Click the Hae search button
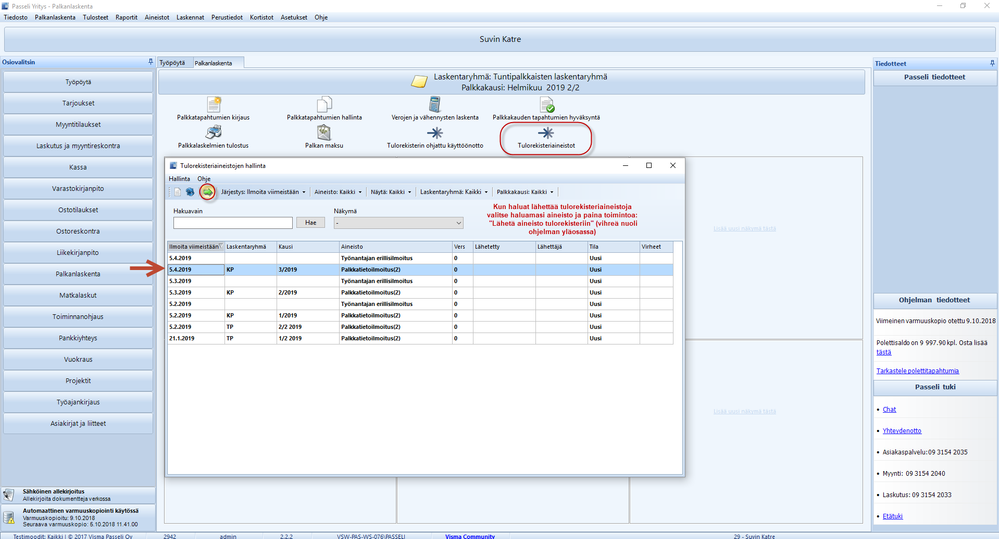The image size is (999, 539). (310, 222)
